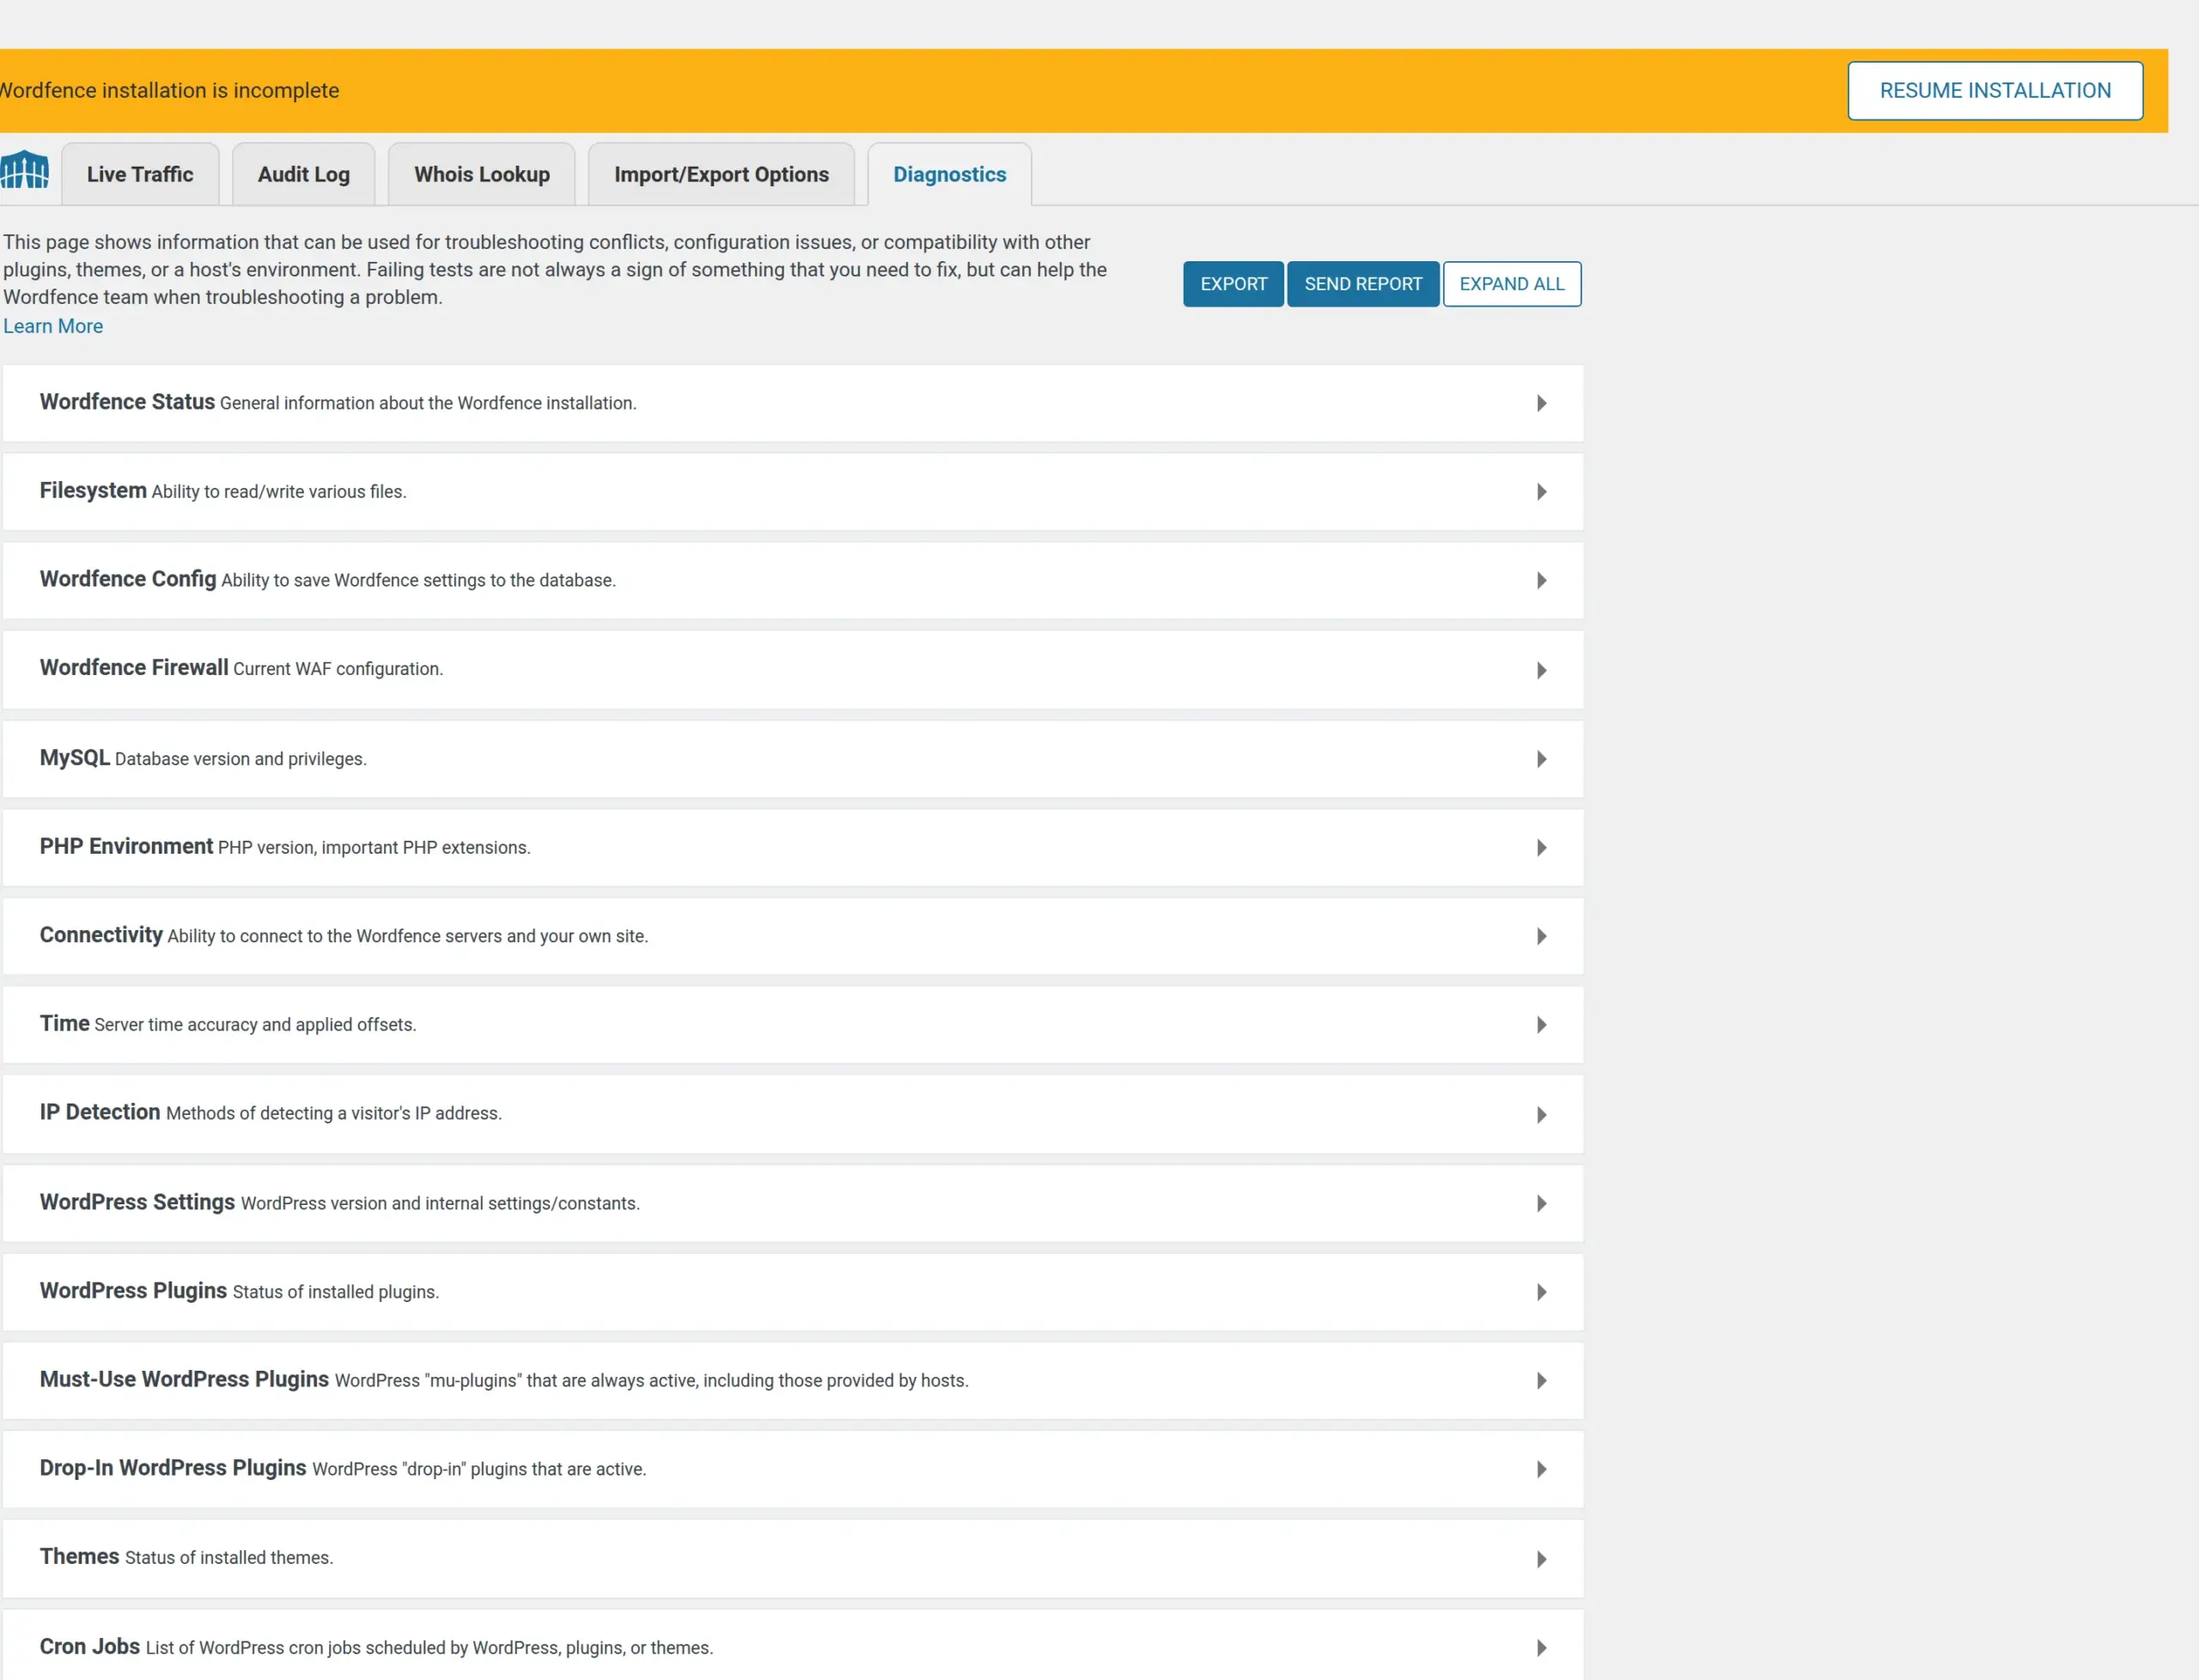Click the 'IP Detection' heading text

coord(100,1112)
